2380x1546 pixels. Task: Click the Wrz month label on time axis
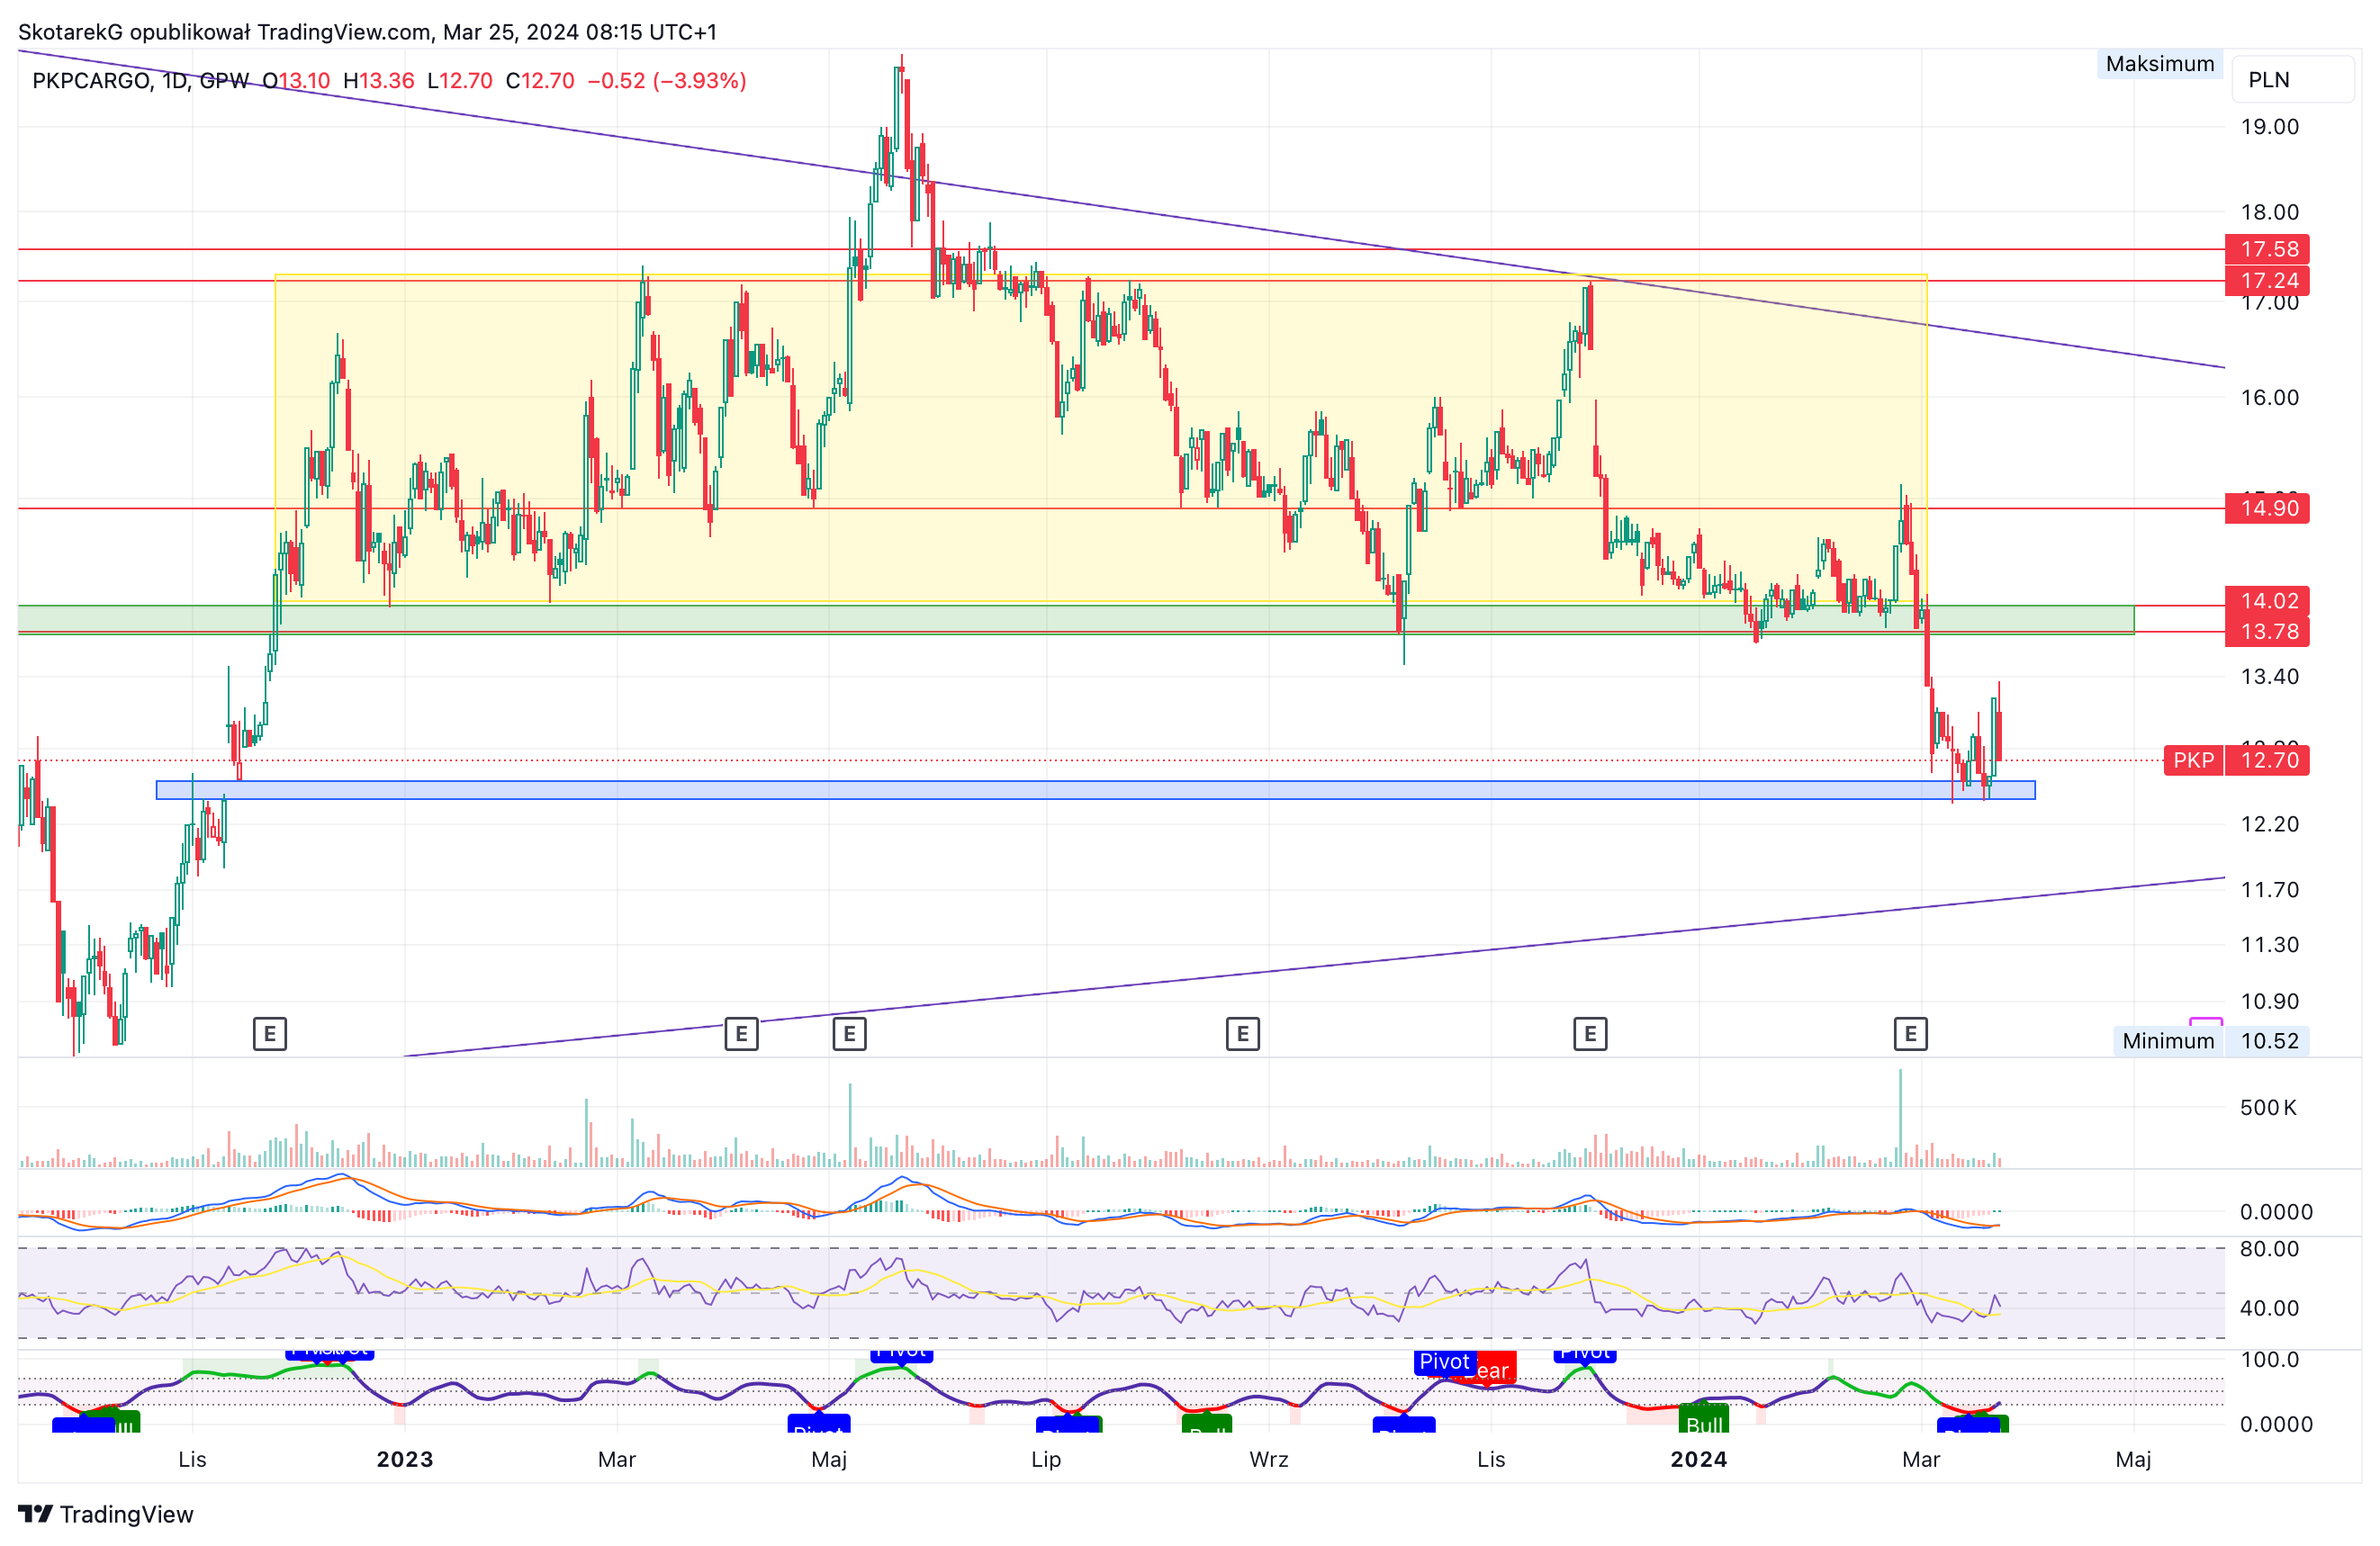pos(1269,1460)
